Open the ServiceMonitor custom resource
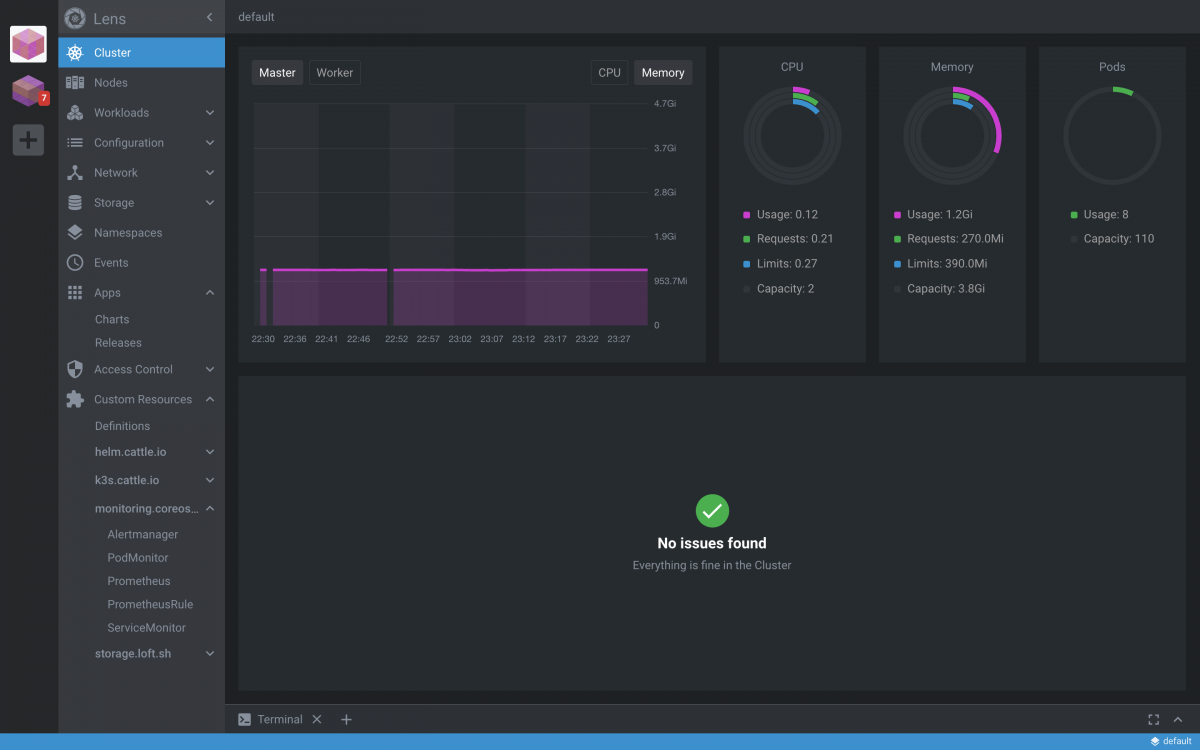This screenshot has width=1200, height=750. tap(146, 628)
